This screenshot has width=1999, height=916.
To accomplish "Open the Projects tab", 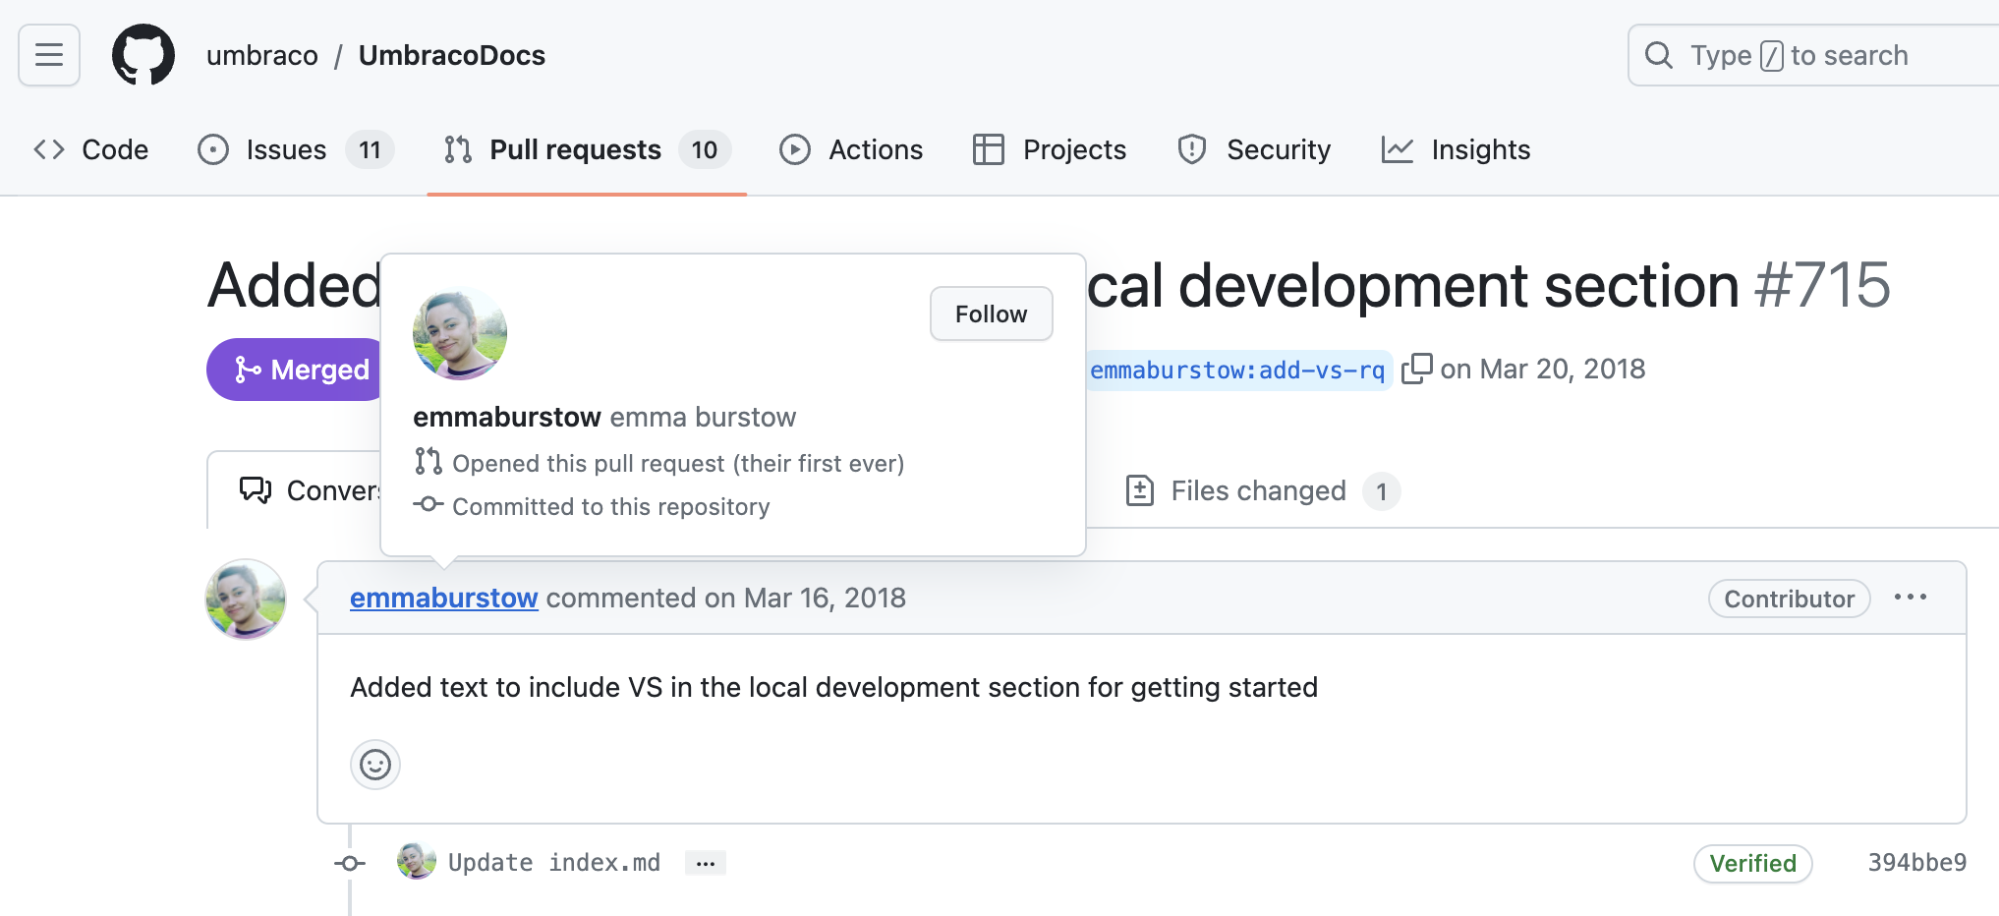I will point(1049,150).
